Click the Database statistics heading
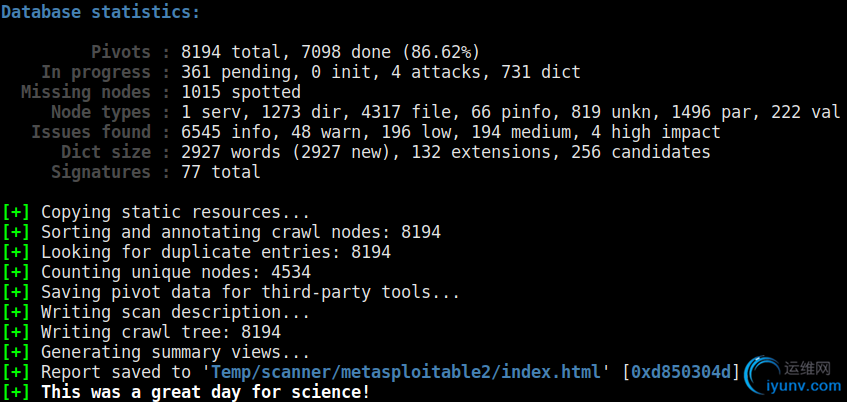847x402 pixels. point(100,12)
